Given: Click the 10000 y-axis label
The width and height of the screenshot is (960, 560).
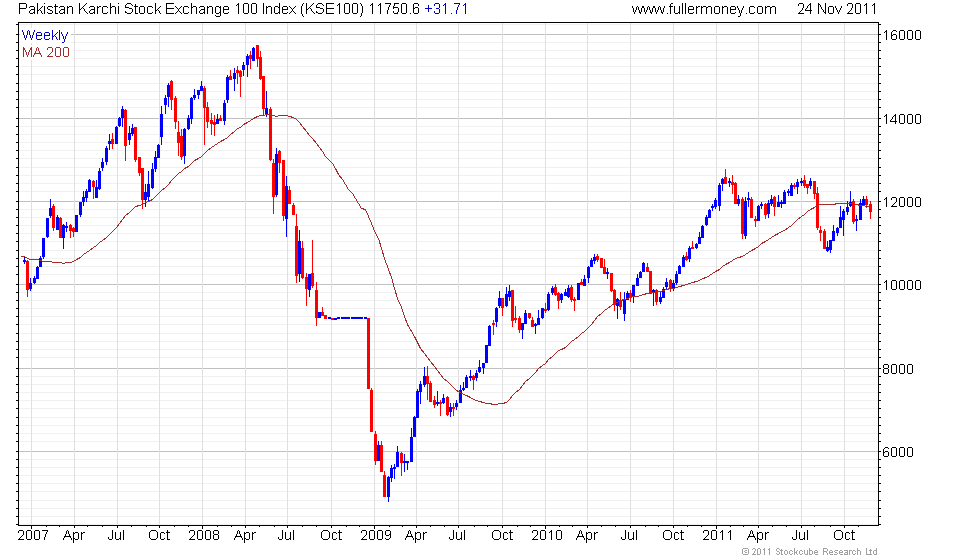Looking at the screenshot, I should point(901,285).
